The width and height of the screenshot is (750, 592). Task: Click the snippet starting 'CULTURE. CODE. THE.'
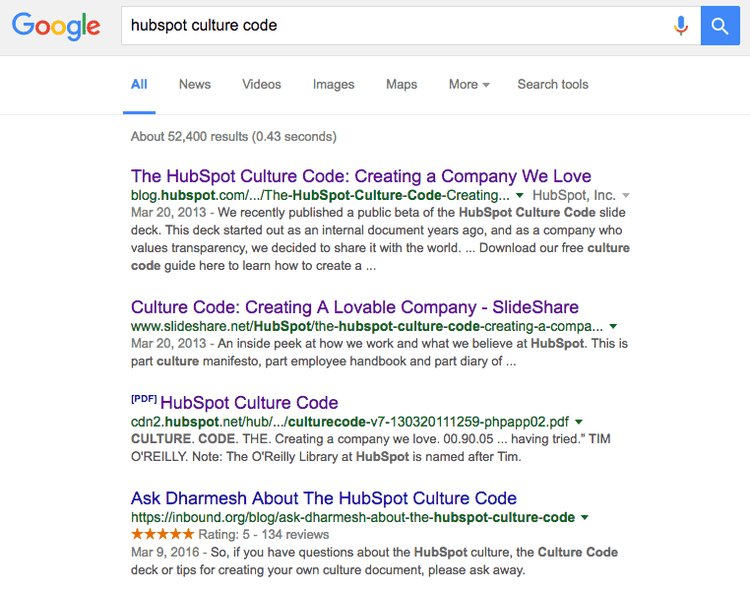pyautogui.click(x=371, y=448)
